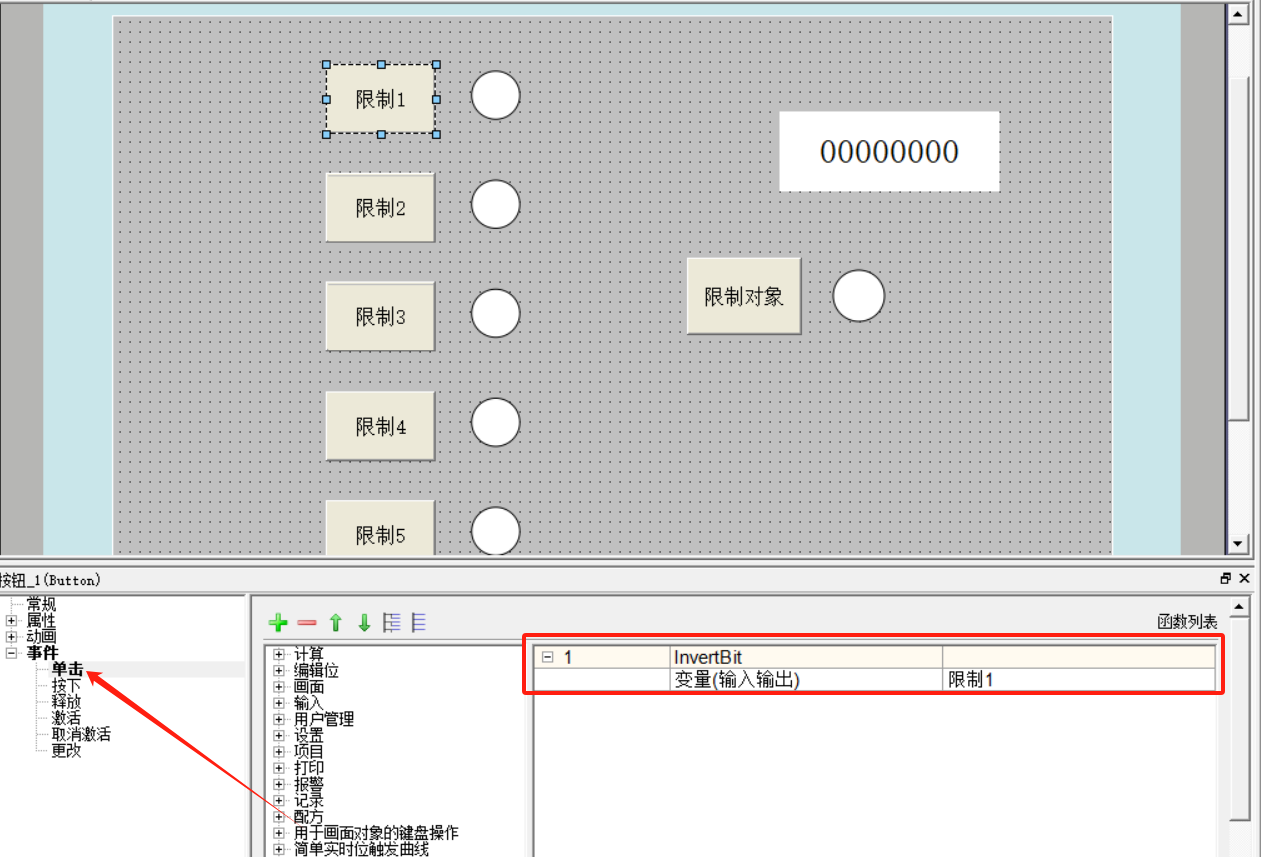Move the function down with the green down arrow
The height and width of the screenshot is (857, 1261).
click(364, 623)
